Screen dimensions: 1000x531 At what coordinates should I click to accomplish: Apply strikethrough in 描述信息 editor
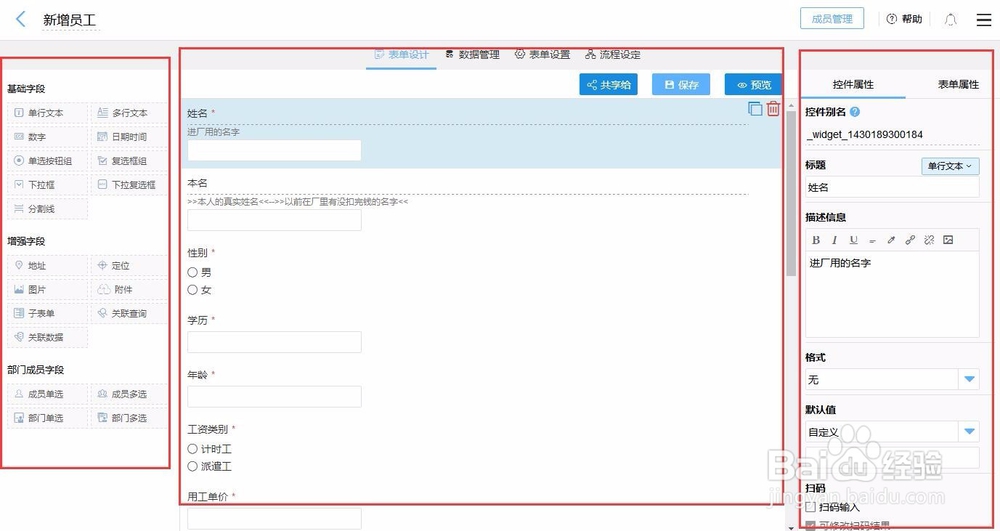872,240
